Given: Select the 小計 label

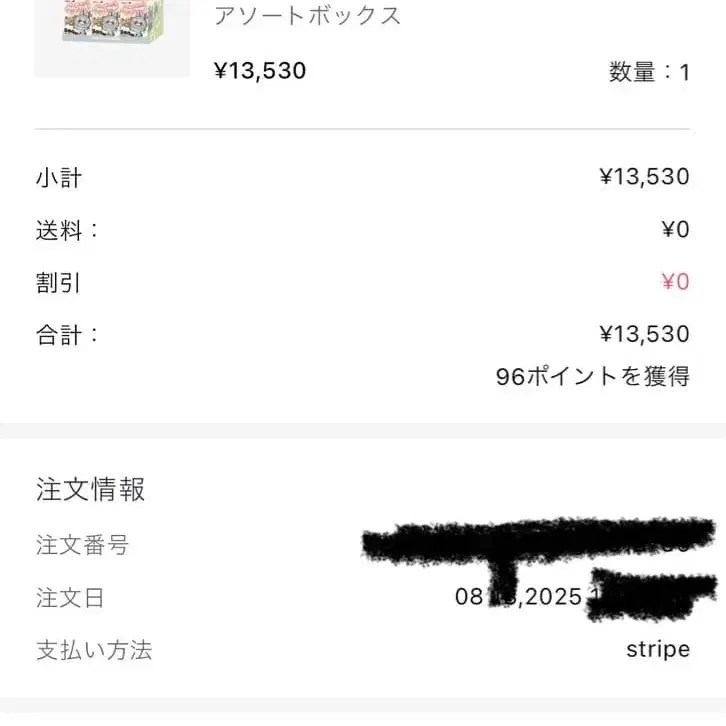Looking at the screenshot, I should click(59, 178).
